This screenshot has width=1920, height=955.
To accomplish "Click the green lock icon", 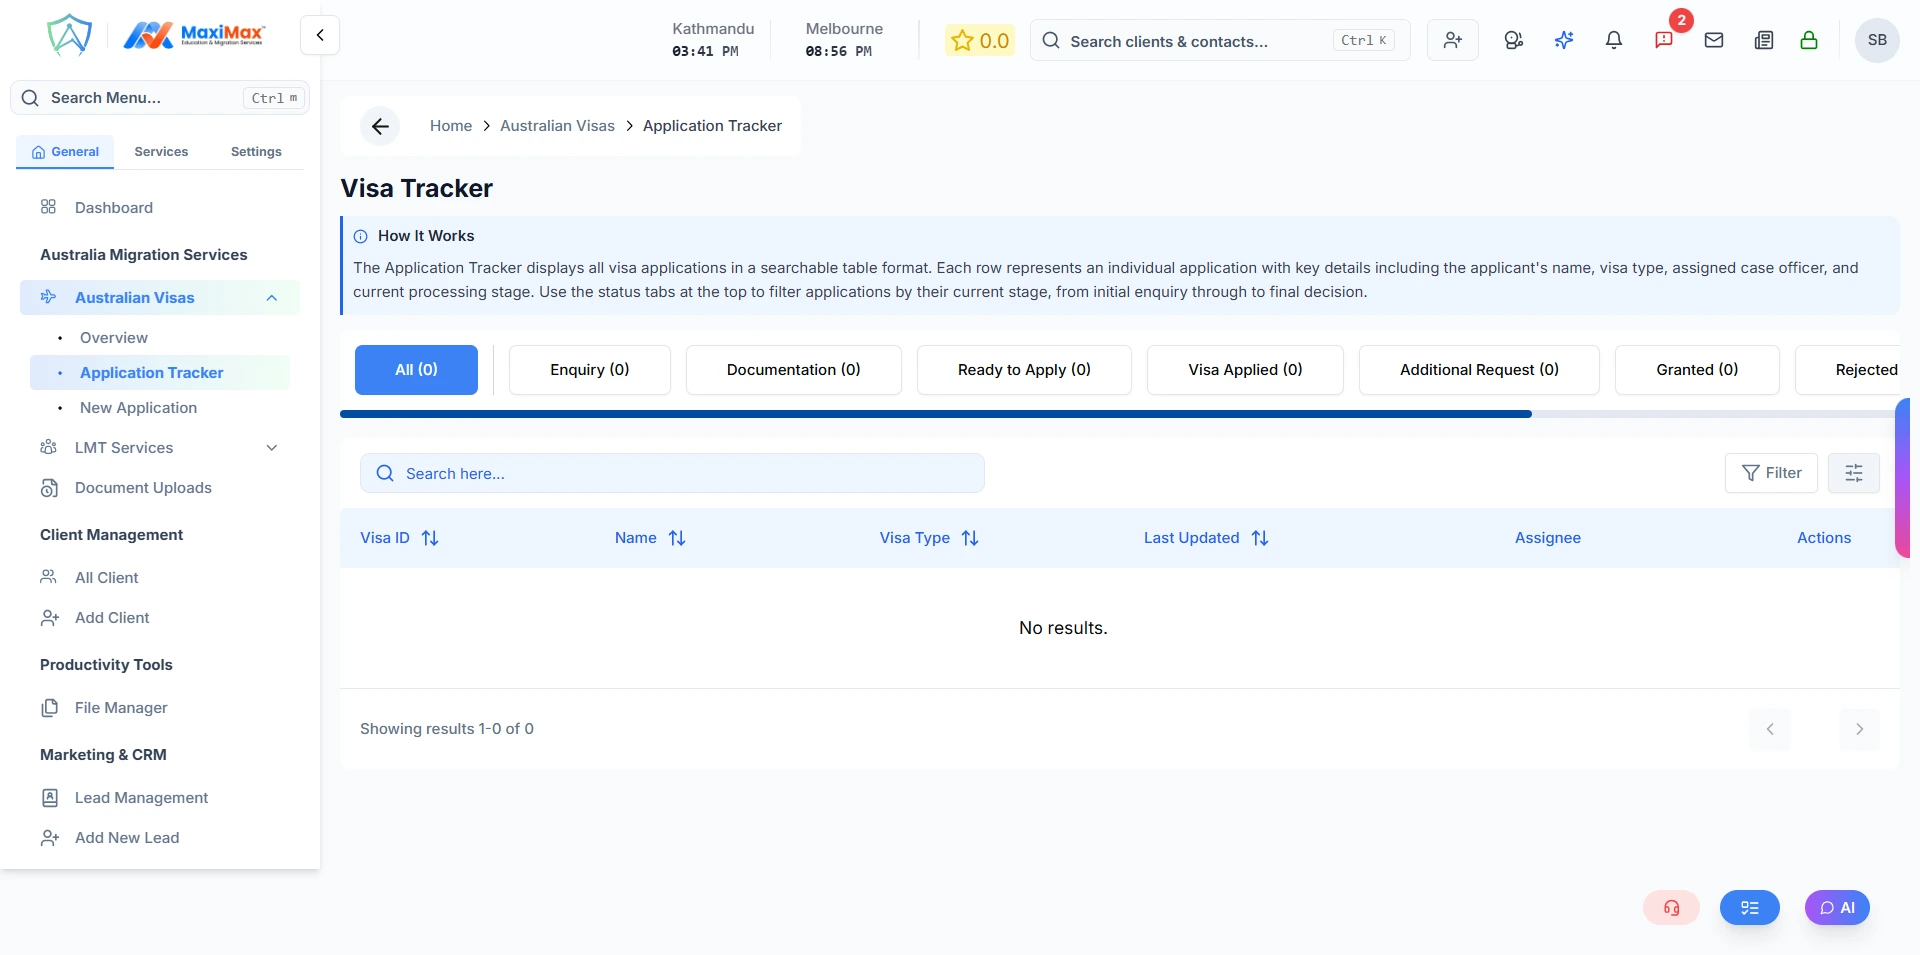I will tap(1808, 40).
